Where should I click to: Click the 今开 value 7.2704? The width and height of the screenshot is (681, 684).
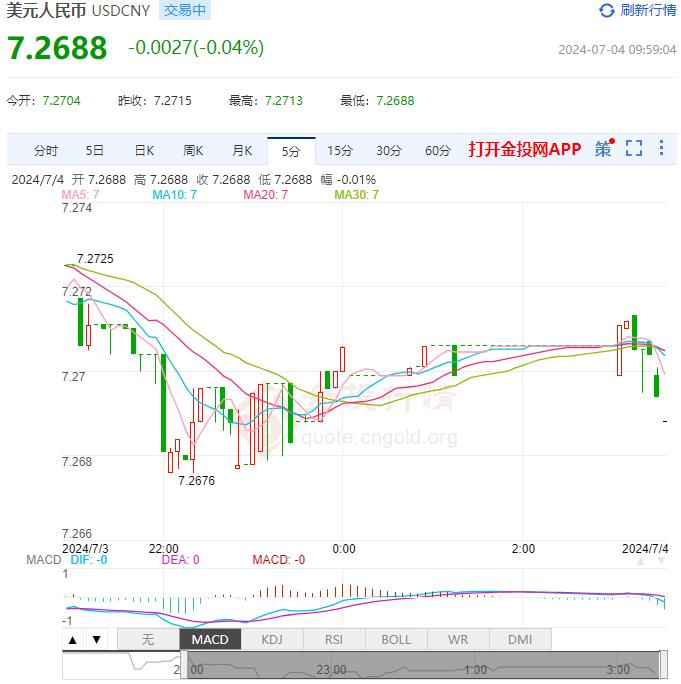(62, 101)
